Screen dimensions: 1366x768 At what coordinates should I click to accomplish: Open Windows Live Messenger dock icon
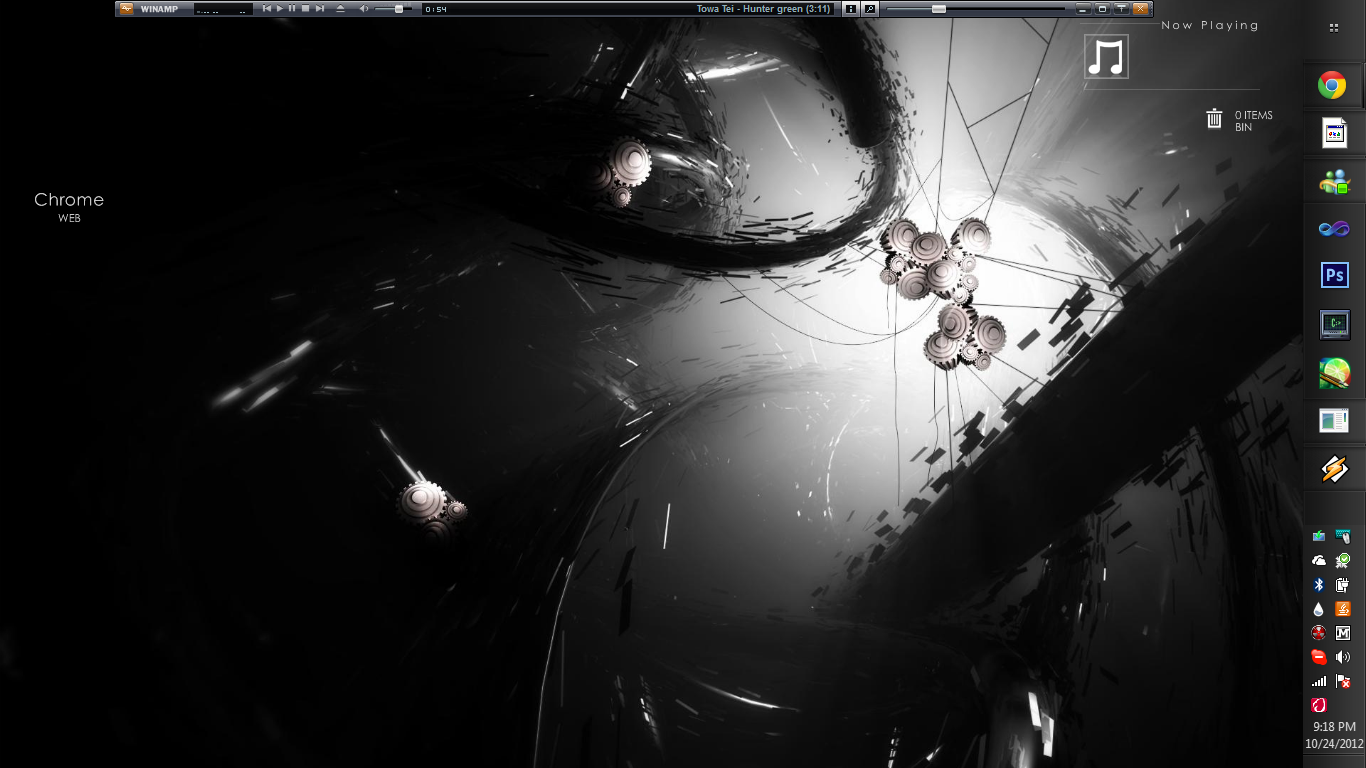point(1335,181)
